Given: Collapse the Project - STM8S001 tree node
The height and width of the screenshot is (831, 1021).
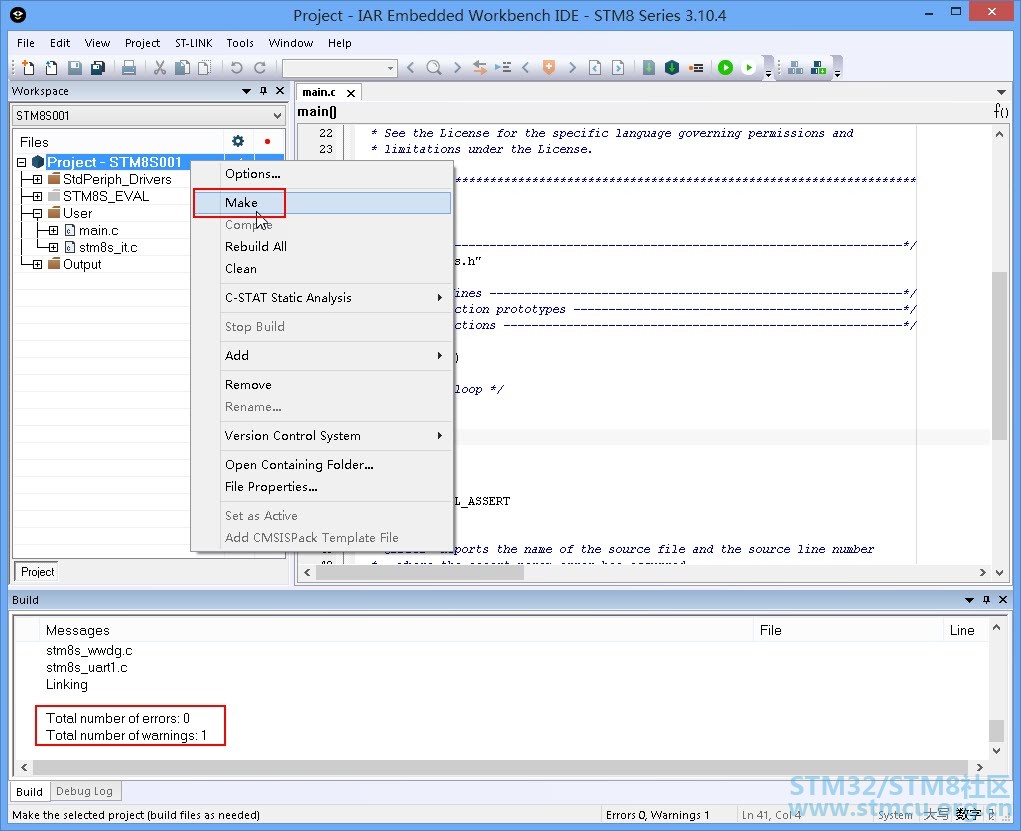Looking at the screenshot, I should 21,162.
